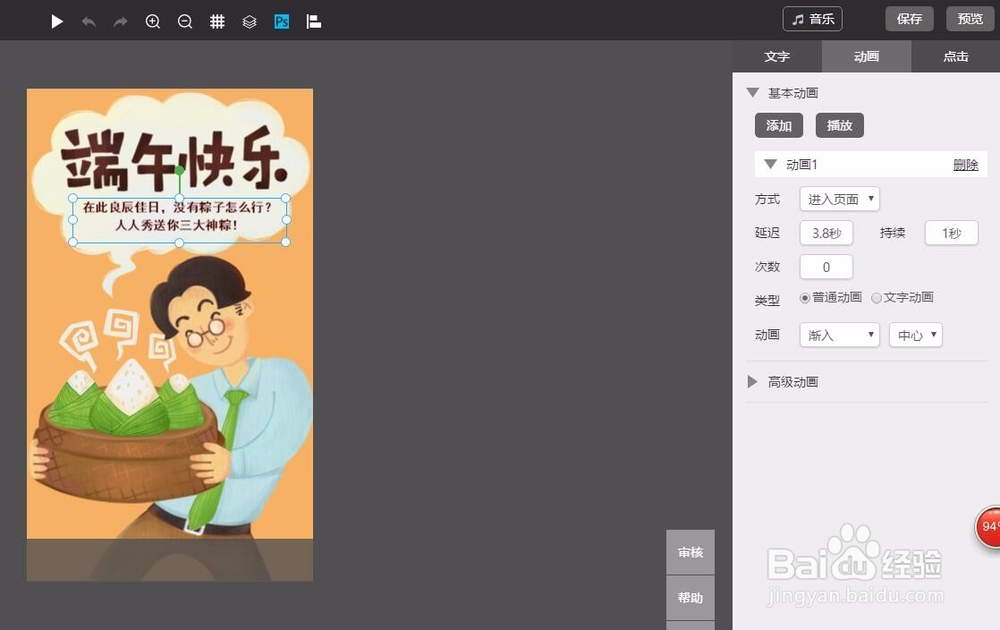1000x630 pixels.
Task: Select the 文字动画 radio button
Action: (x=877, y=297)
